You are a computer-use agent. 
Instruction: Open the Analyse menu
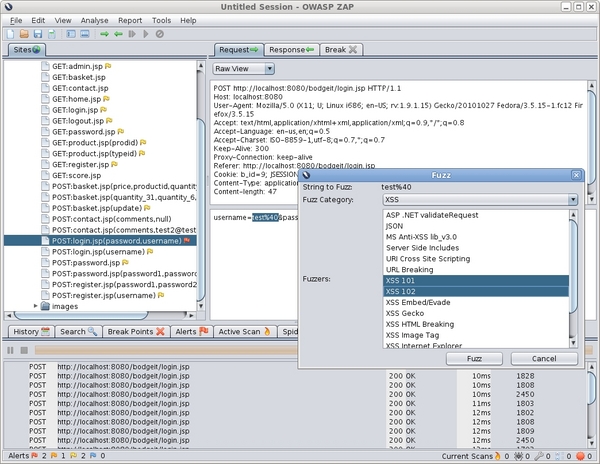(x=94, y=20)
